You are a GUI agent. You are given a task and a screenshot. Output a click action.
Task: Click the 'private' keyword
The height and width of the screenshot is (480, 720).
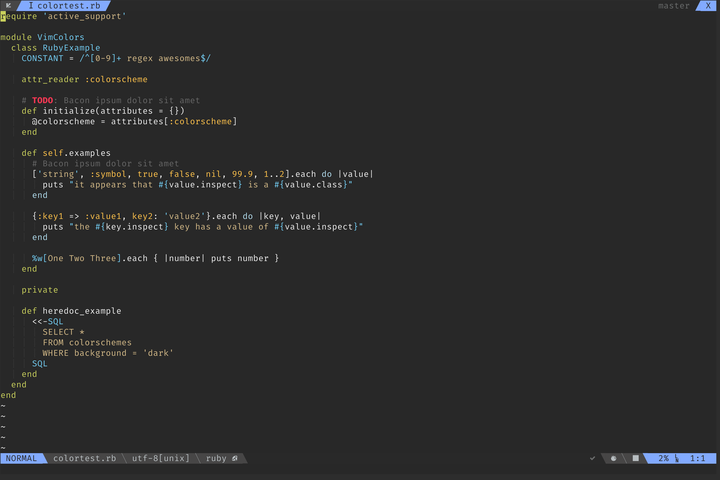39,290
